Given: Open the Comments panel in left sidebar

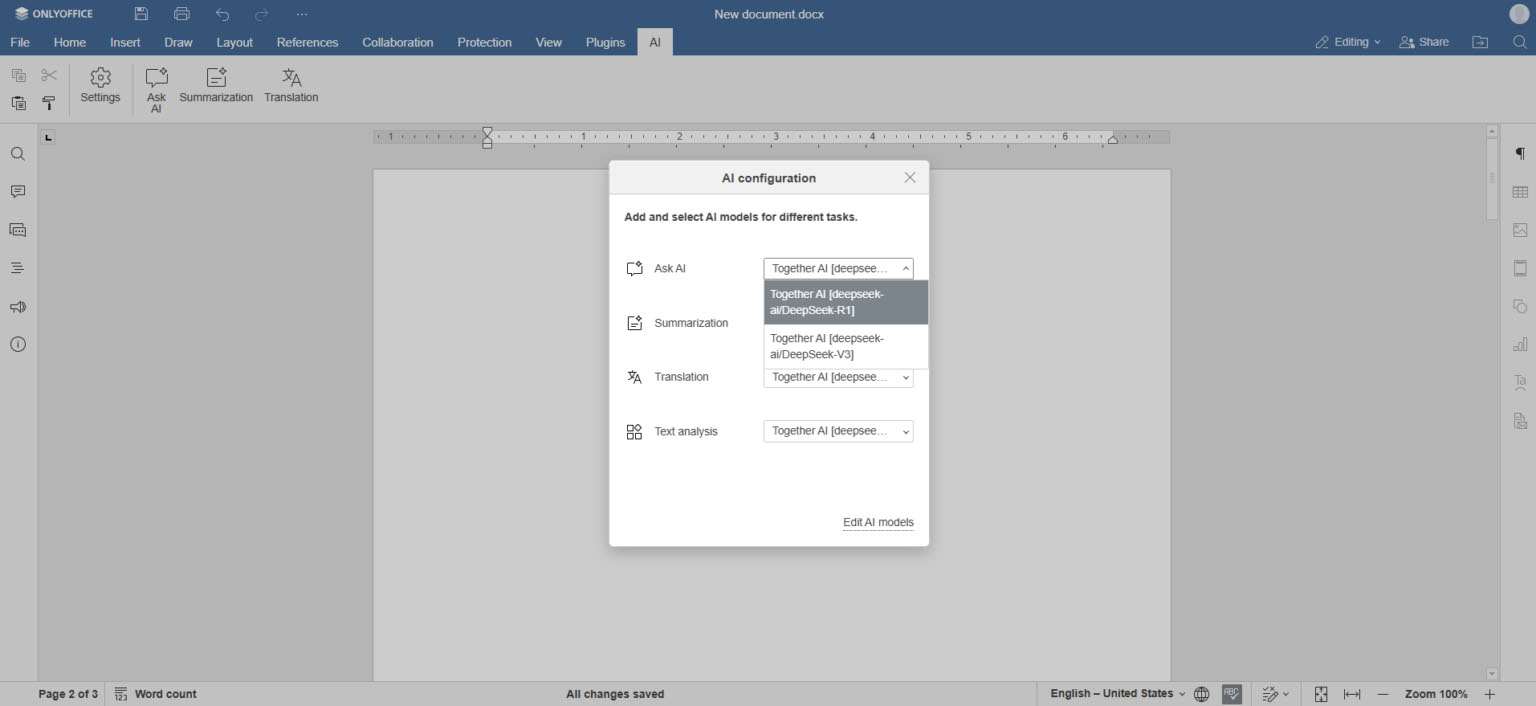Looking at the screenshot, I should (x=18, y=192).
